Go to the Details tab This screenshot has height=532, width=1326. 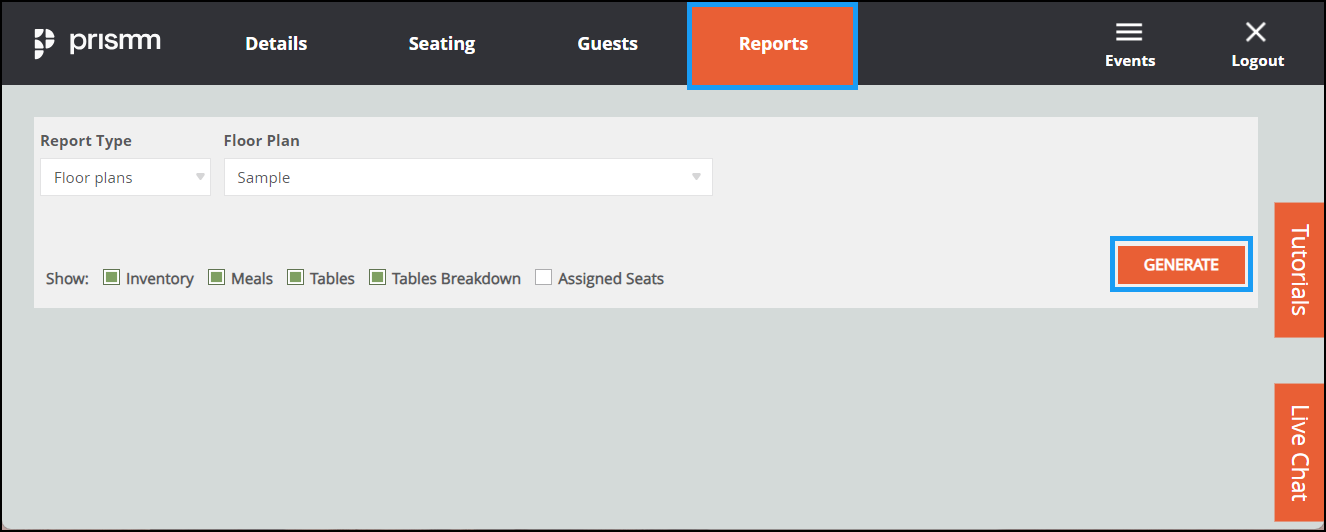[x=276, y=44]
